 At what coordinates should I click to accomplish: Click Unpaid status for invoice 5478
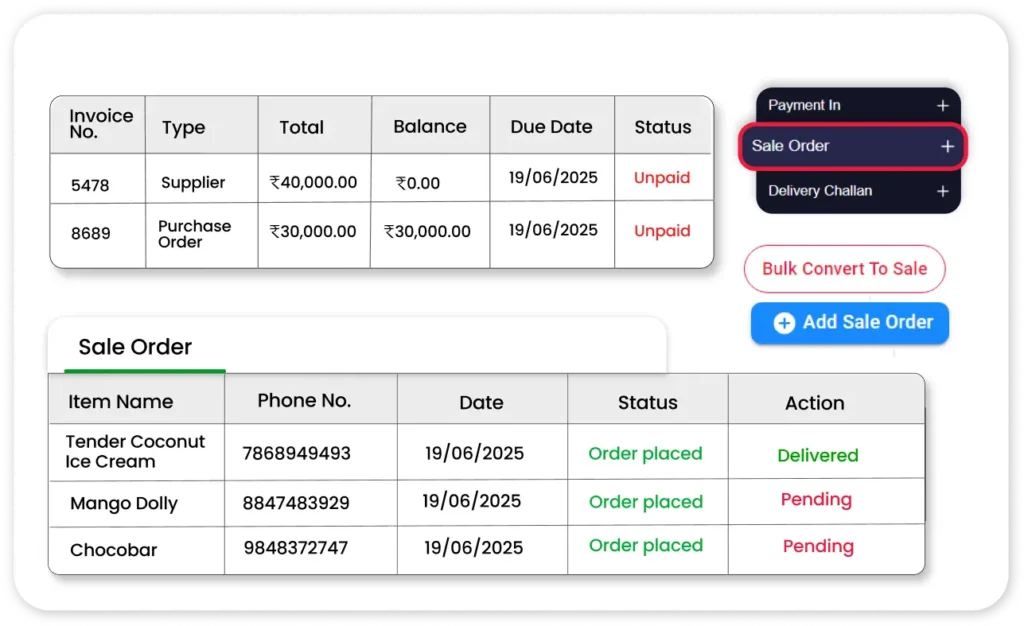(x=662, y=178)
